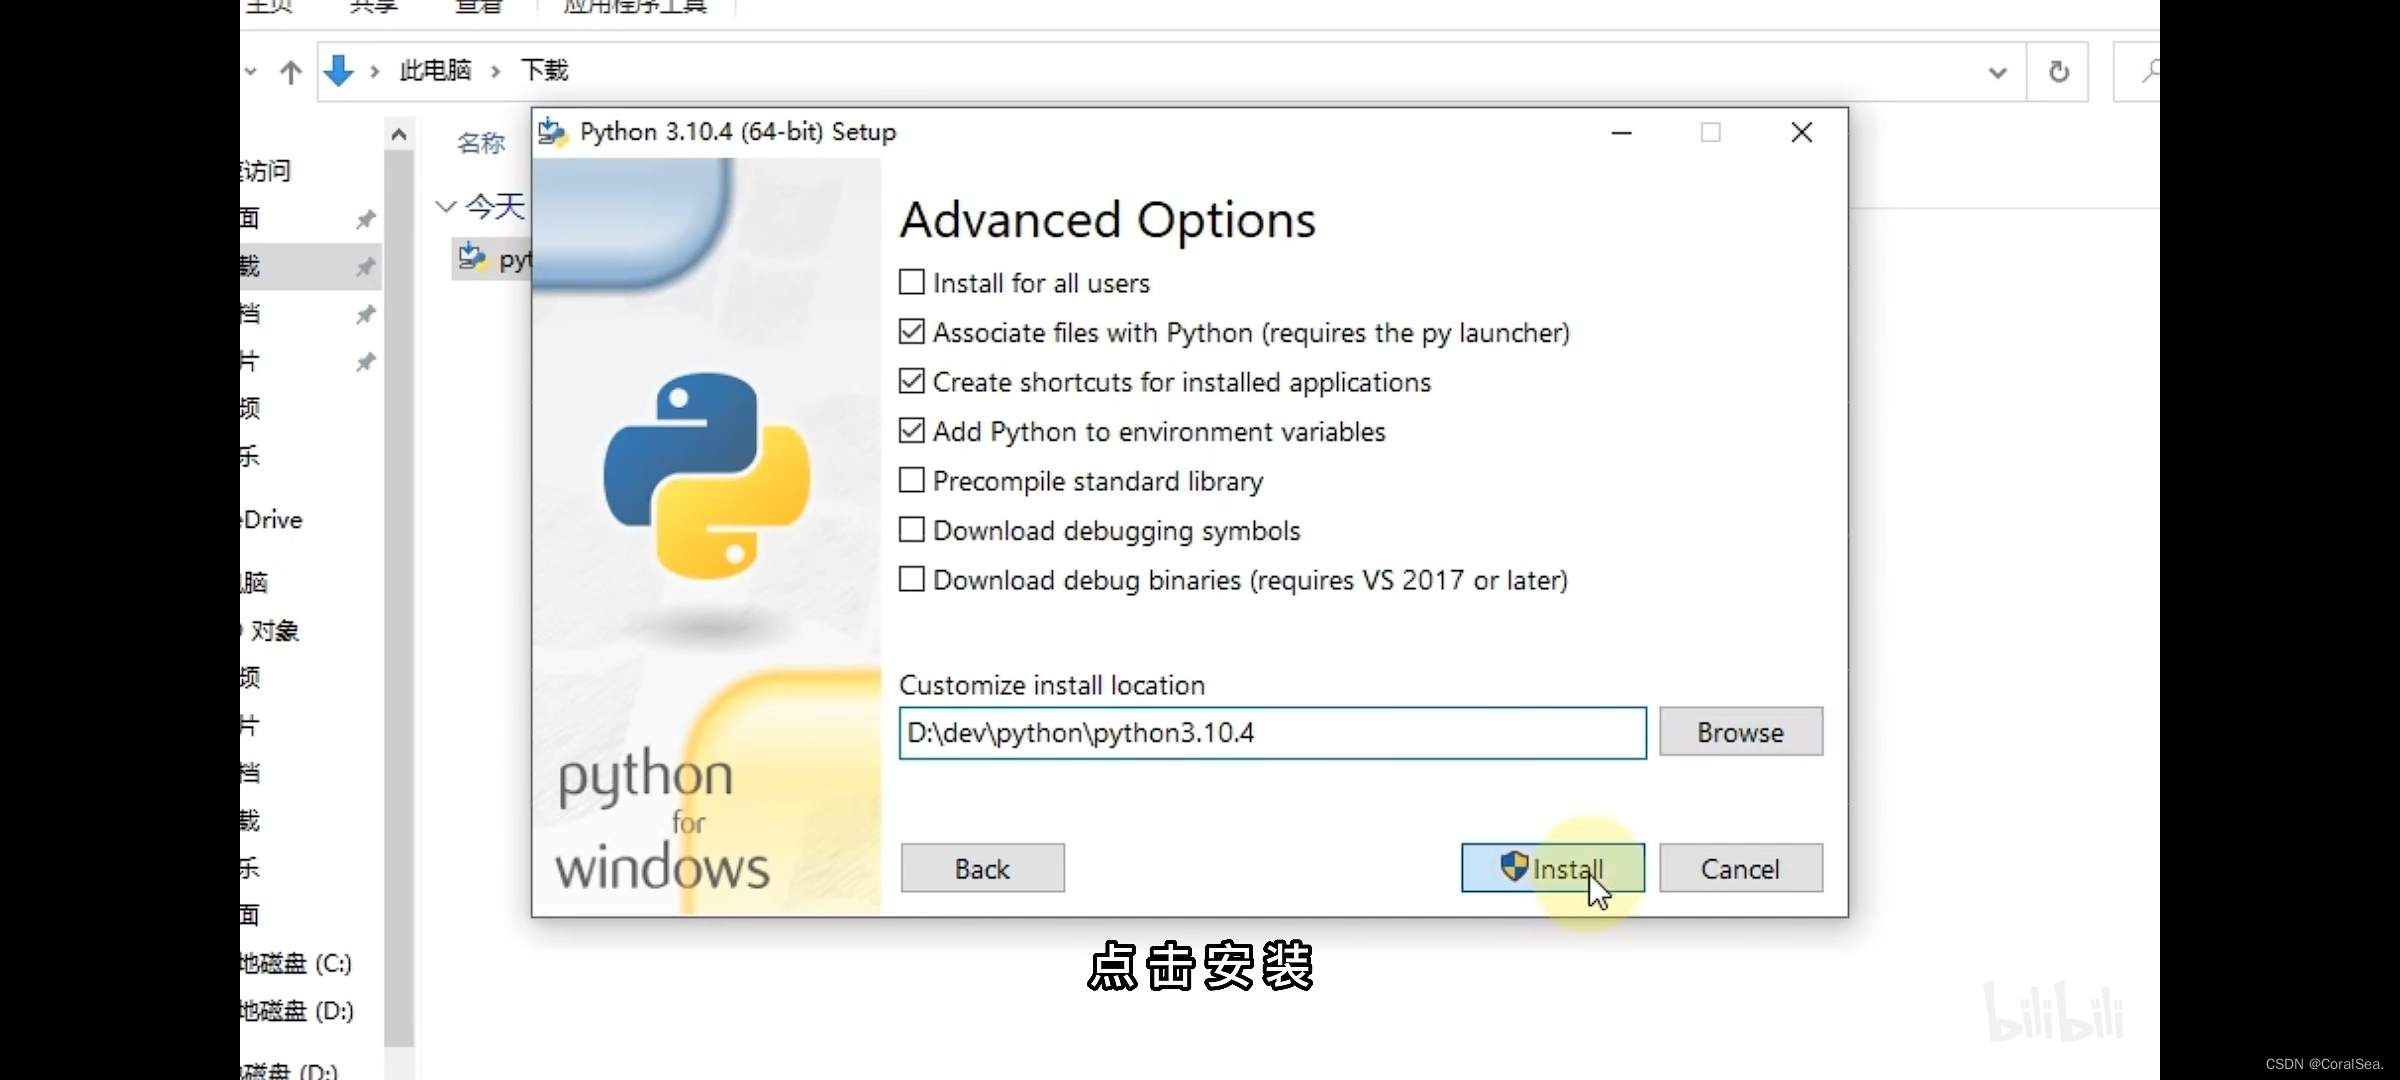Click the install location text field
This screenshot has width=2400, height=1080.
click(x=1271, y=733)
